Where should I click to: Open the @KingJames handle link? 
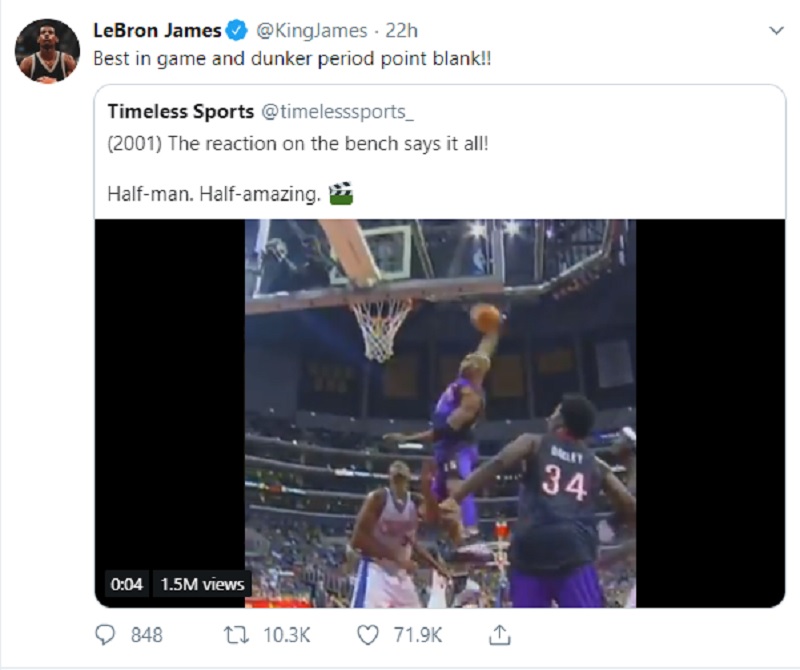point(311,31)
